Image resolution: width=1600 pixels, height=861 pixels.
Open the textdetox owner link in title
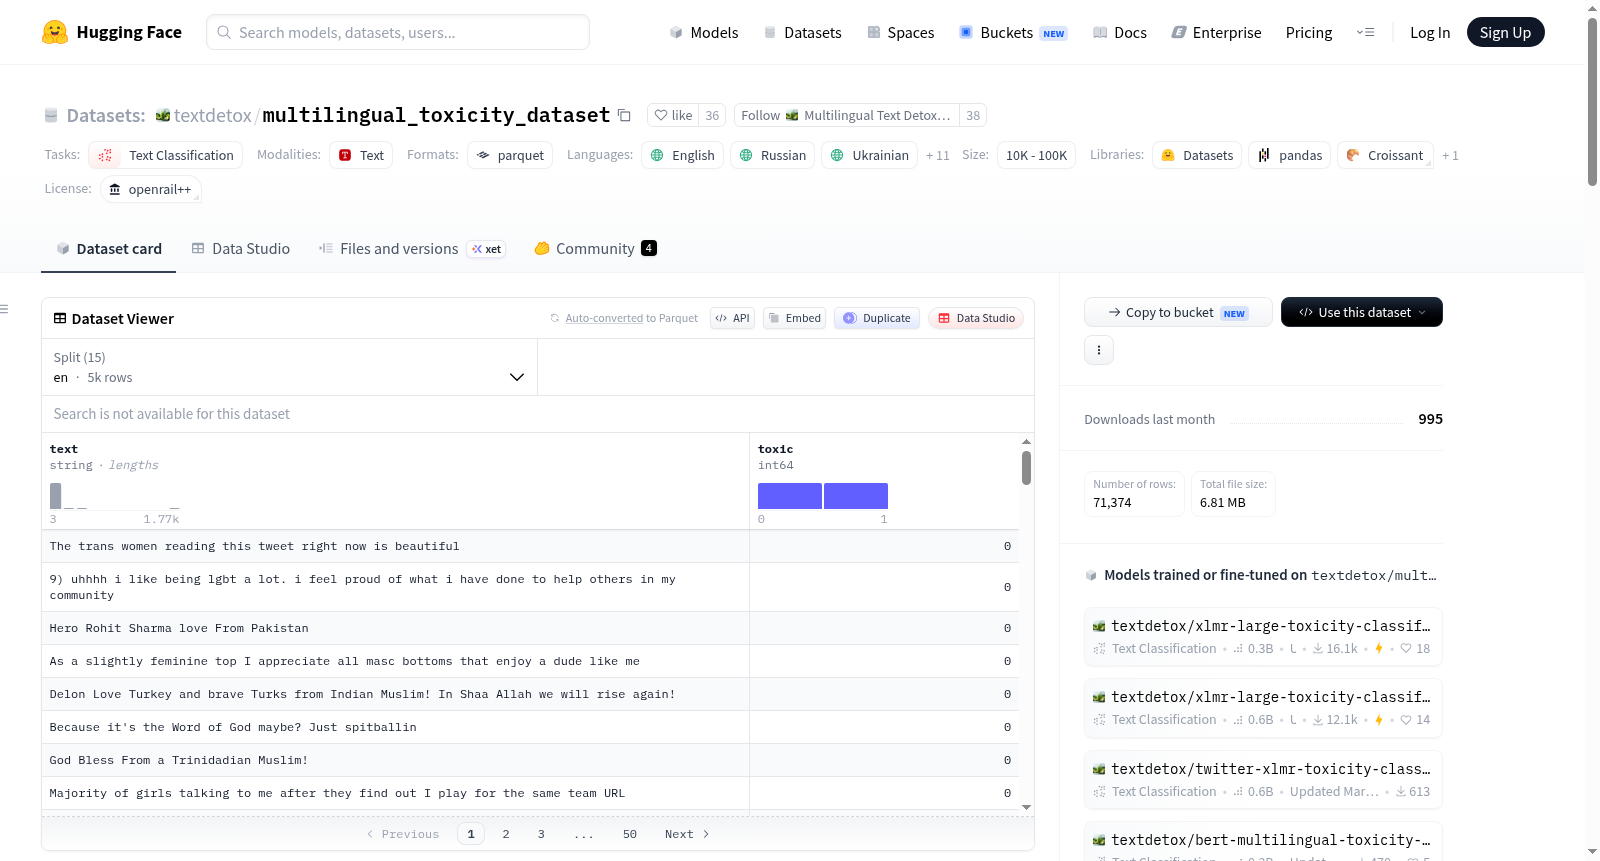[x=213, y=115]
